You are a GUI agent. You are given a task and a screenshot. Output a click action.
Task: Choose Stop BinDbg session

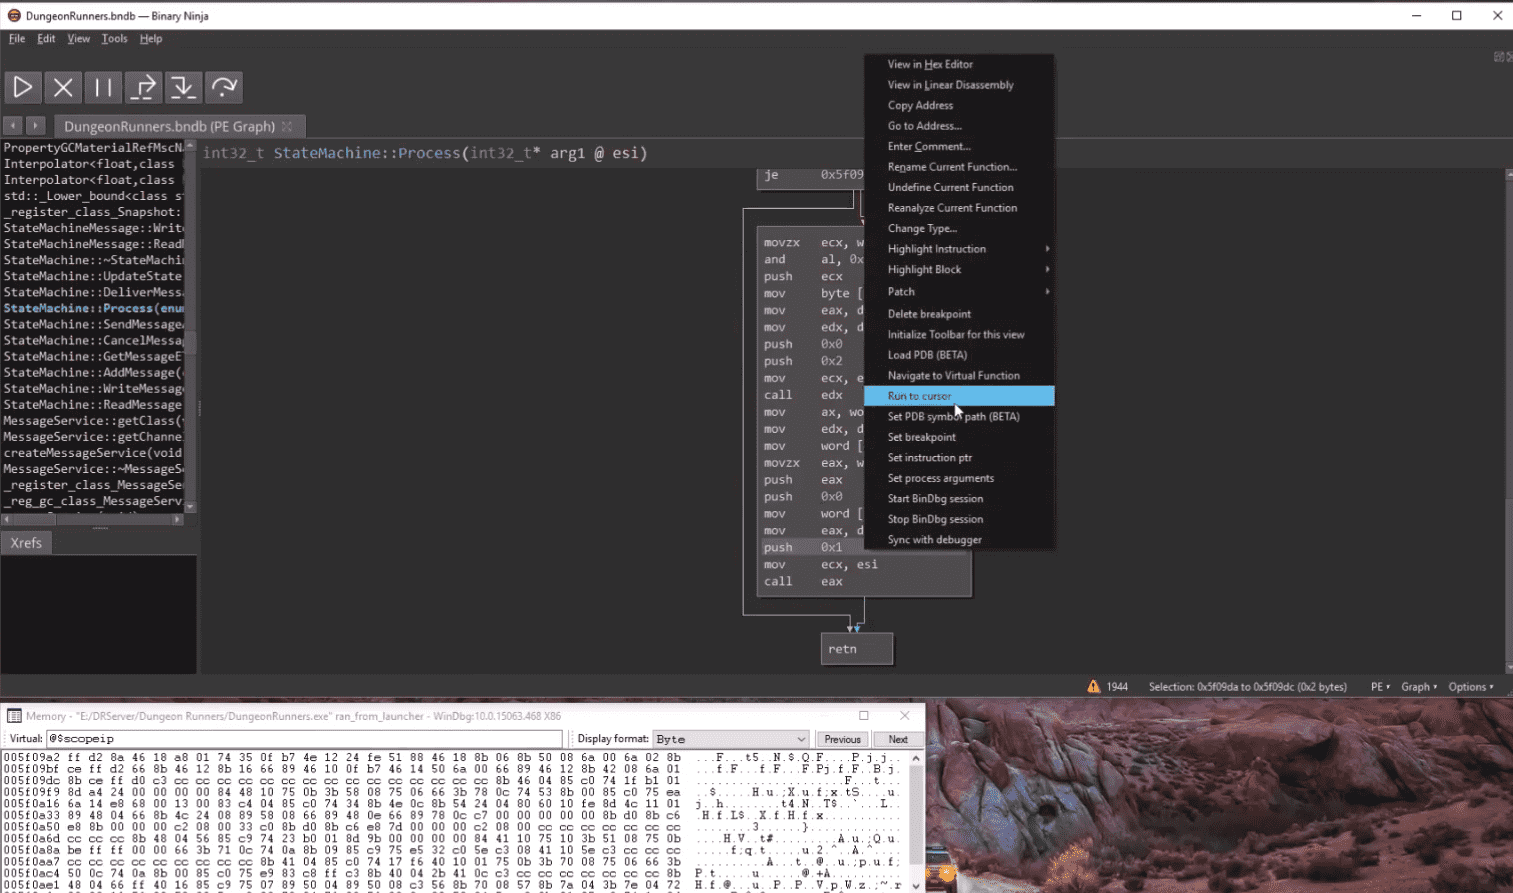959,519
